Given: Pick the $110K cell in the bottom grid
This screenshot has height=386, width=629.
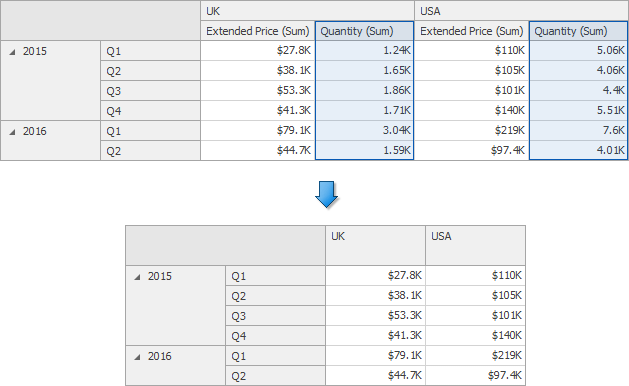Looking at the screenshot, I should coord(475,276).
